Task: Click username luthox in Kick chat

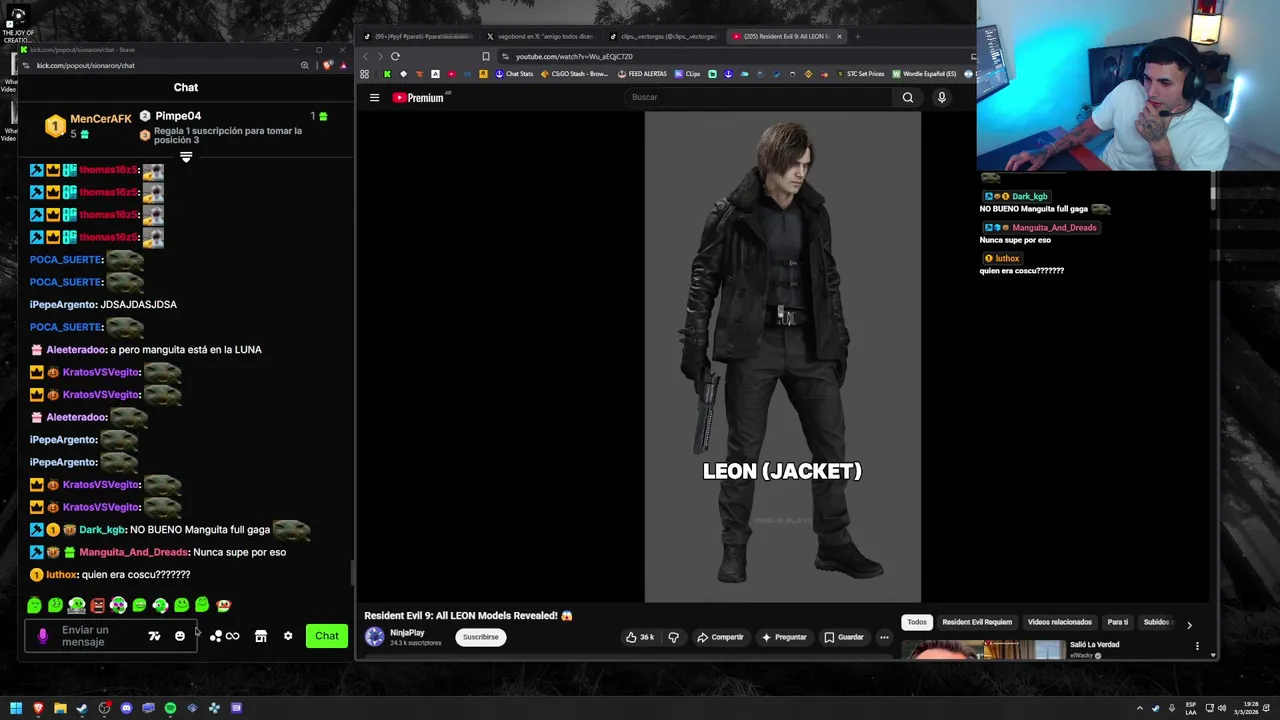Action: click(x=62, y=575)
